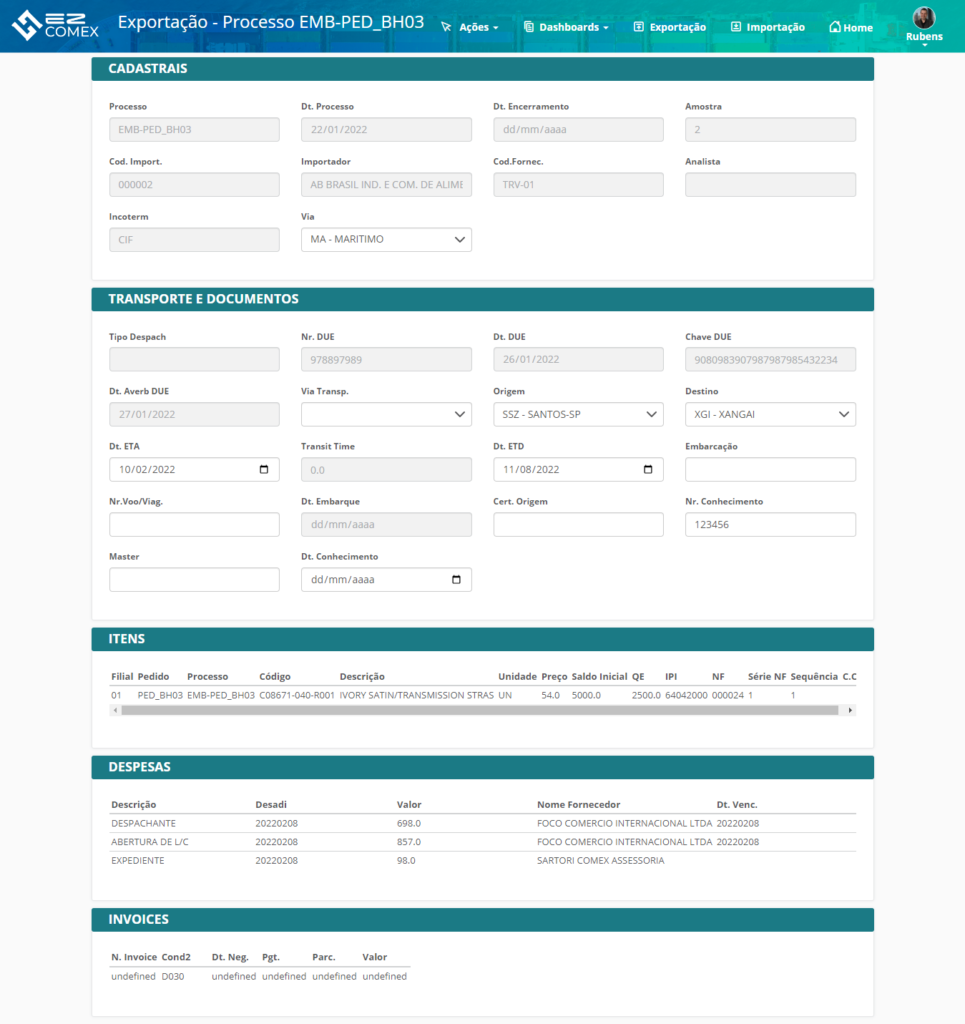Image resolution: width=965 pixels, height=1024 pixels.
Task: Open the Via dropdown MA - MARITIMO
Action: coord(387,240)
